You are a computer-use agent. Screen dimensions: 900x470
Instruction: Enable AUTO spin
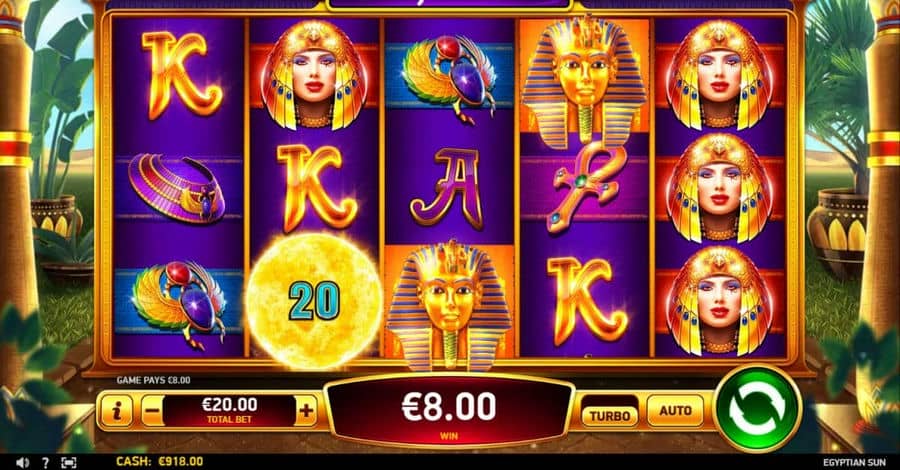675,410
